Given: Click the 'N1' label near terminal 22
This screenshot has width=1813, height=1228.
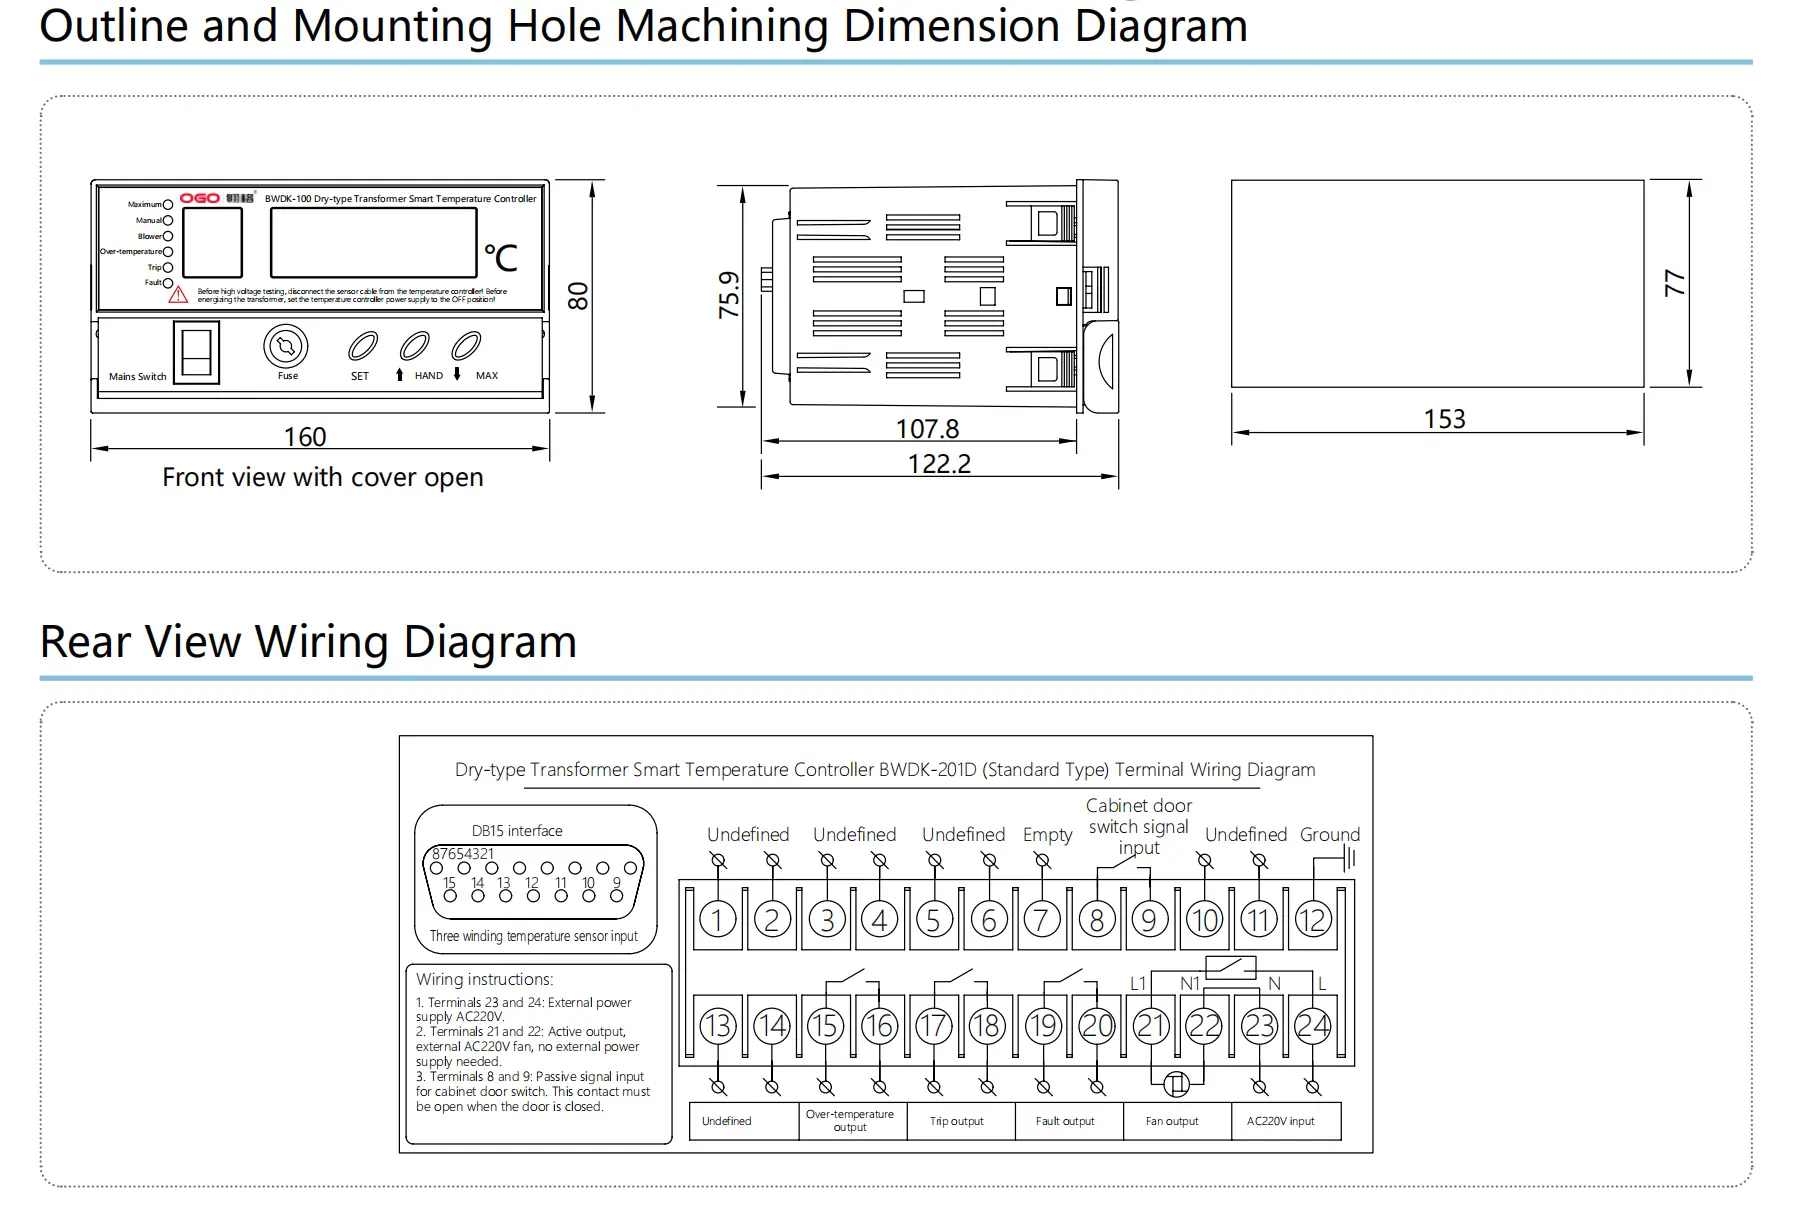Looking at the screenshot, I should click(x=1190, y=984).
